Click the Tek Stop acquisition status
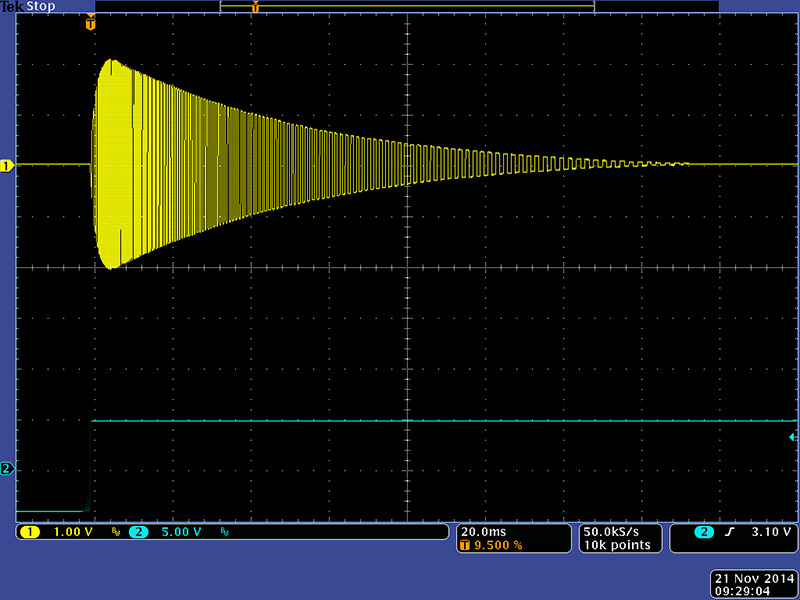Image resolution: width=800 pixels, height=600 pixels. click(28, 7)
